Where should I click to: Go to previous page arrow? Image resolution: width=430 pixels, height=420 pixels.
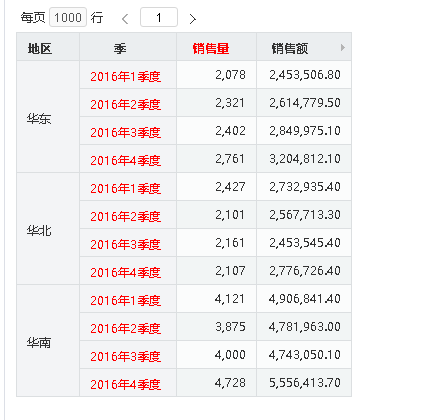click(x=125, y=19)
